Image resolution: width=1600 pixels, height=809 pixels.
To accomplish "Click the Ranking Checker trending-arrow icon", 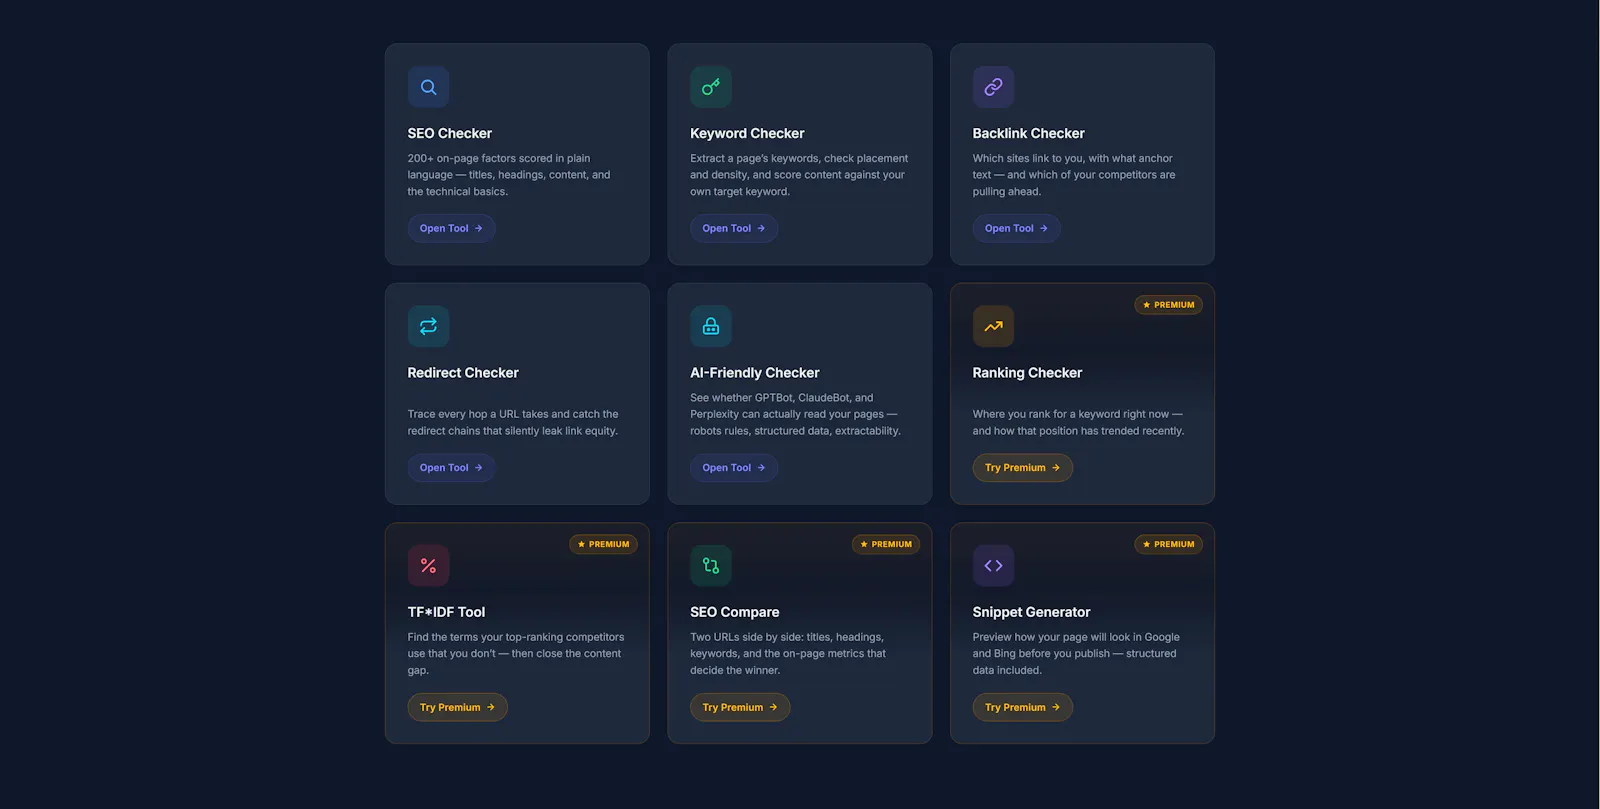I will [x=993, y=326].
